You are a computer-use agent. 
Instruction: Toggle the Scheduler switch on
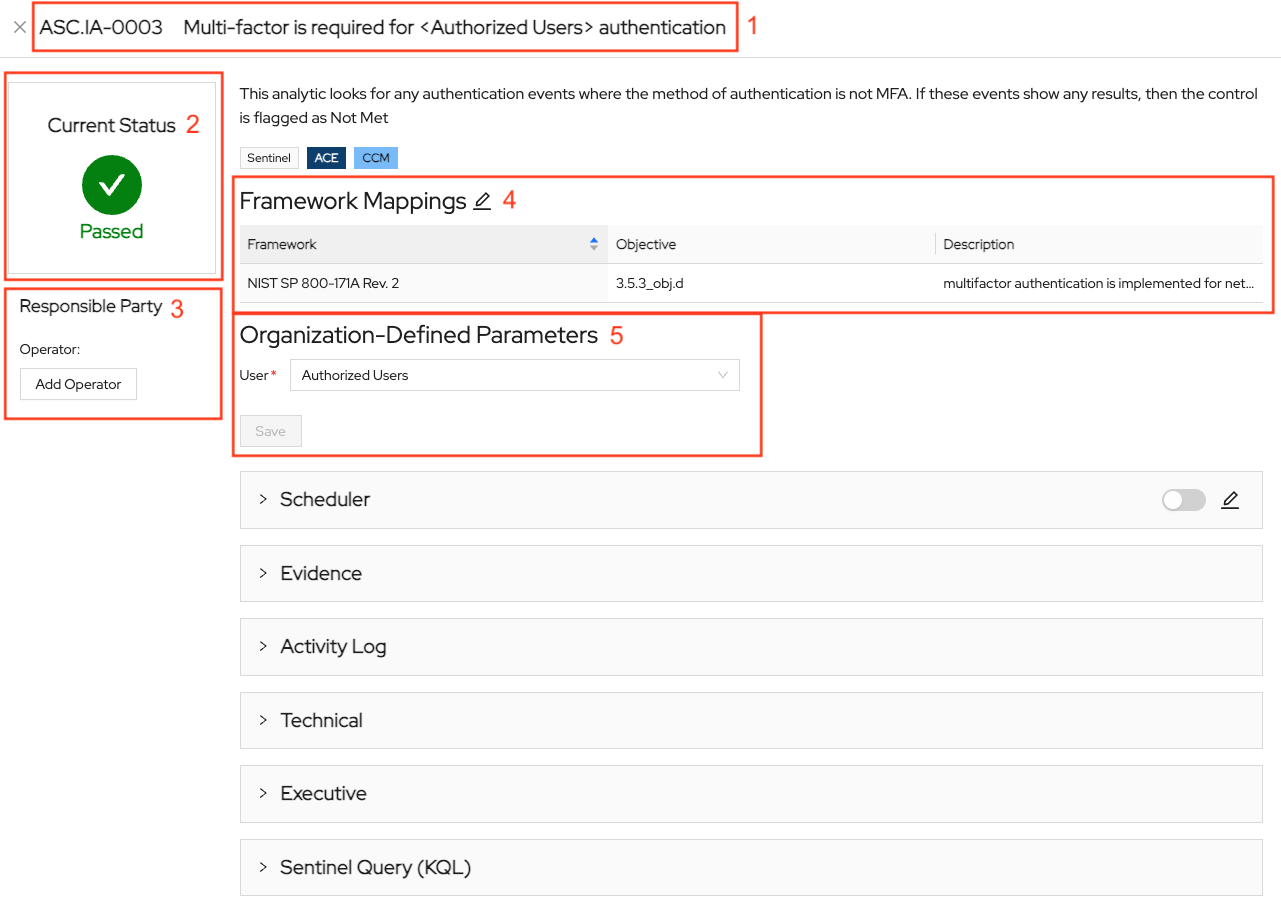(1184, 500)
